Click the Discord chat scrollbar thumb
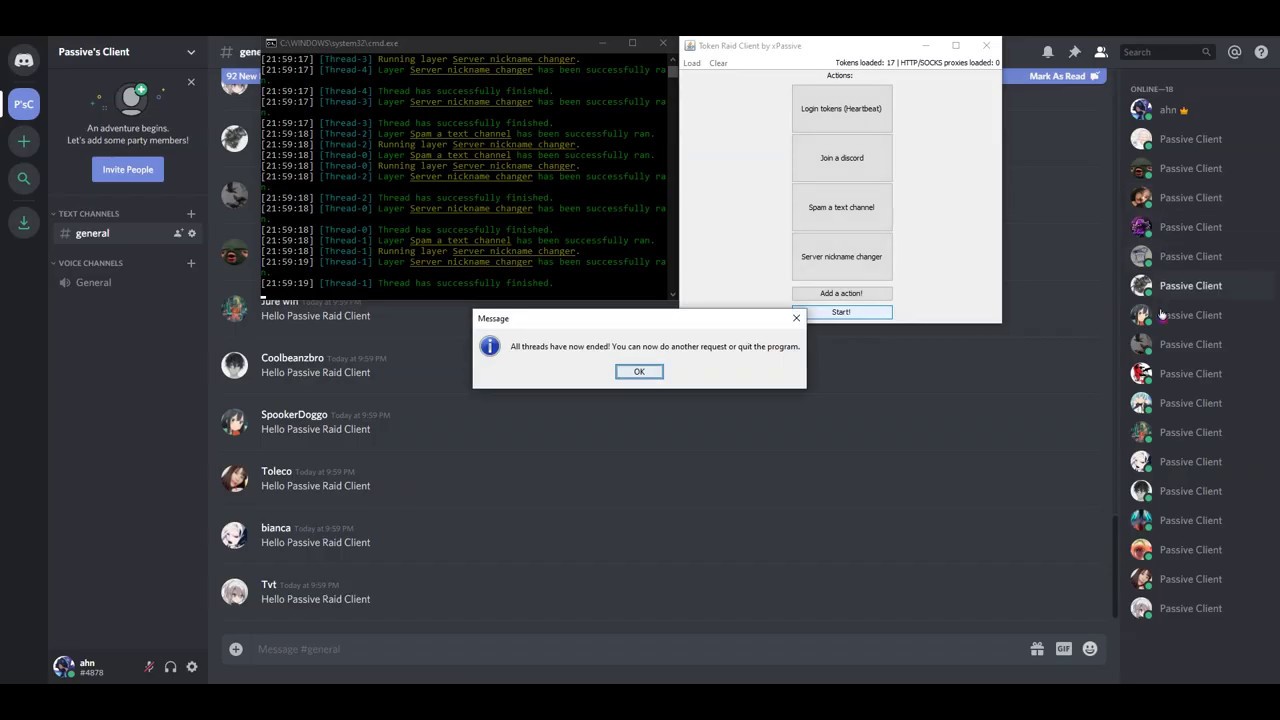The height and width of the screenshot is (720, 1280). coord(1115,565)
